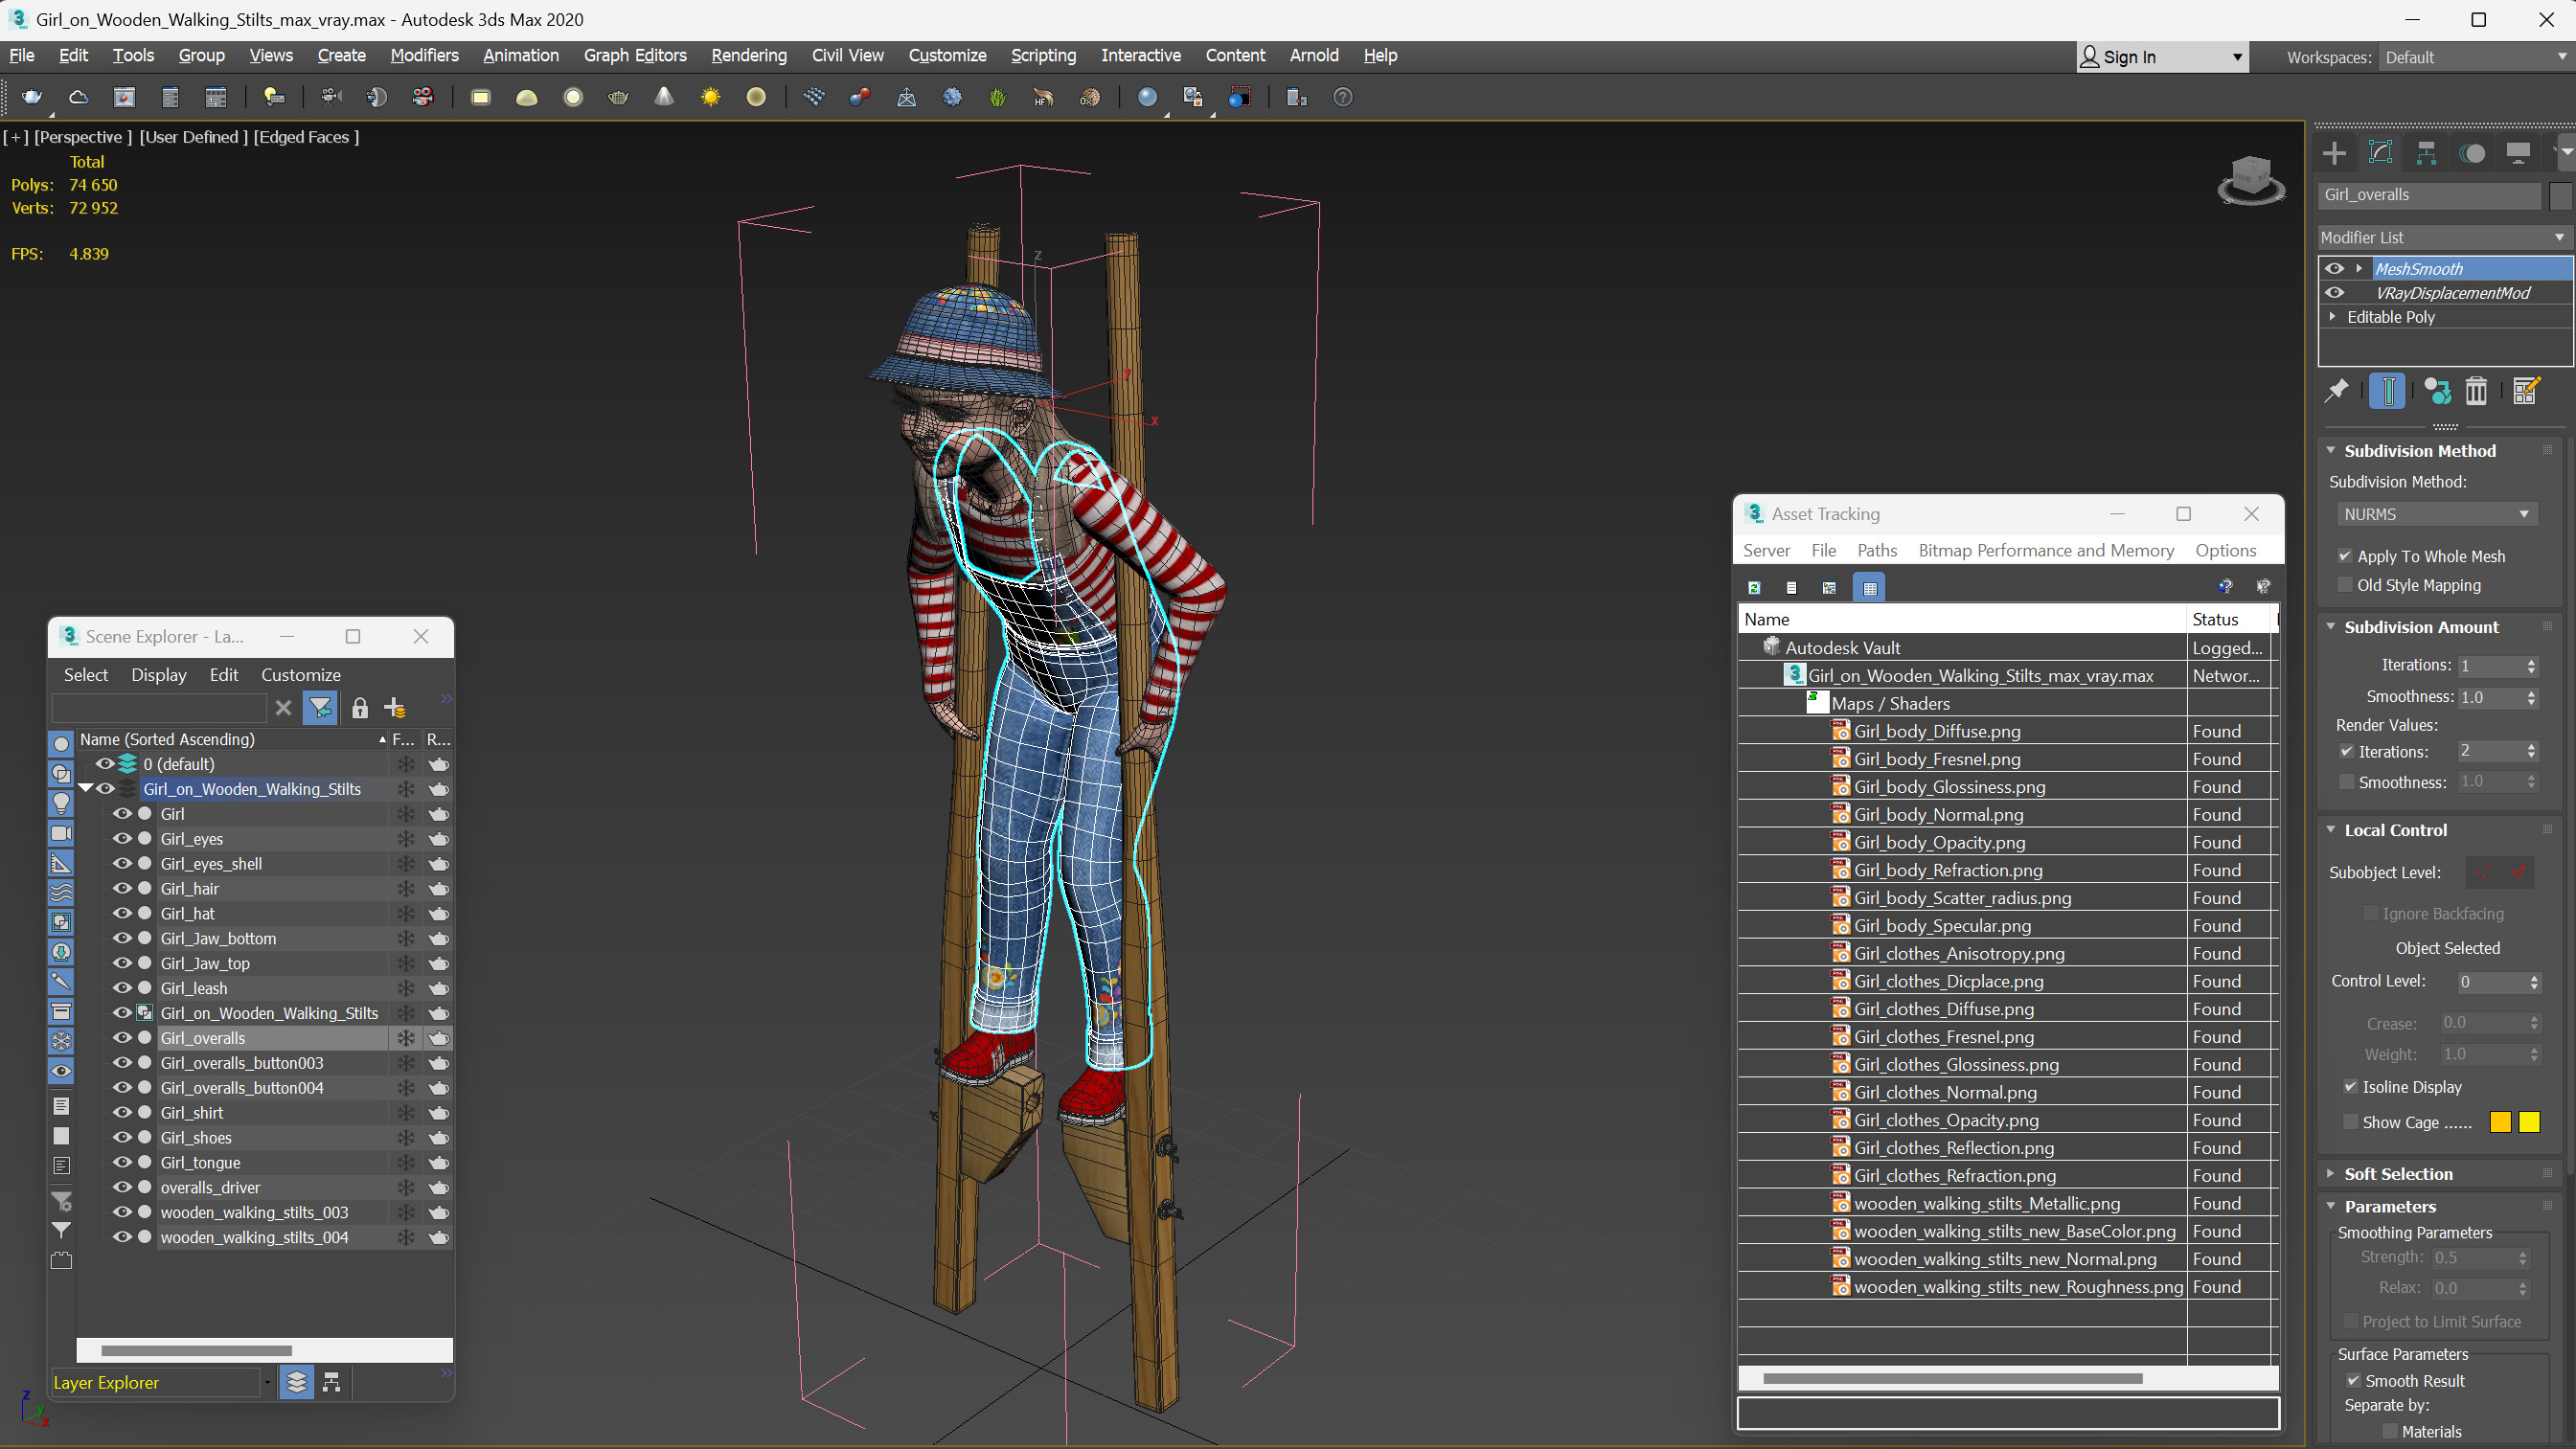
Task: Collapse Subdivision Amount rollout
Action: pos(2420,627)
